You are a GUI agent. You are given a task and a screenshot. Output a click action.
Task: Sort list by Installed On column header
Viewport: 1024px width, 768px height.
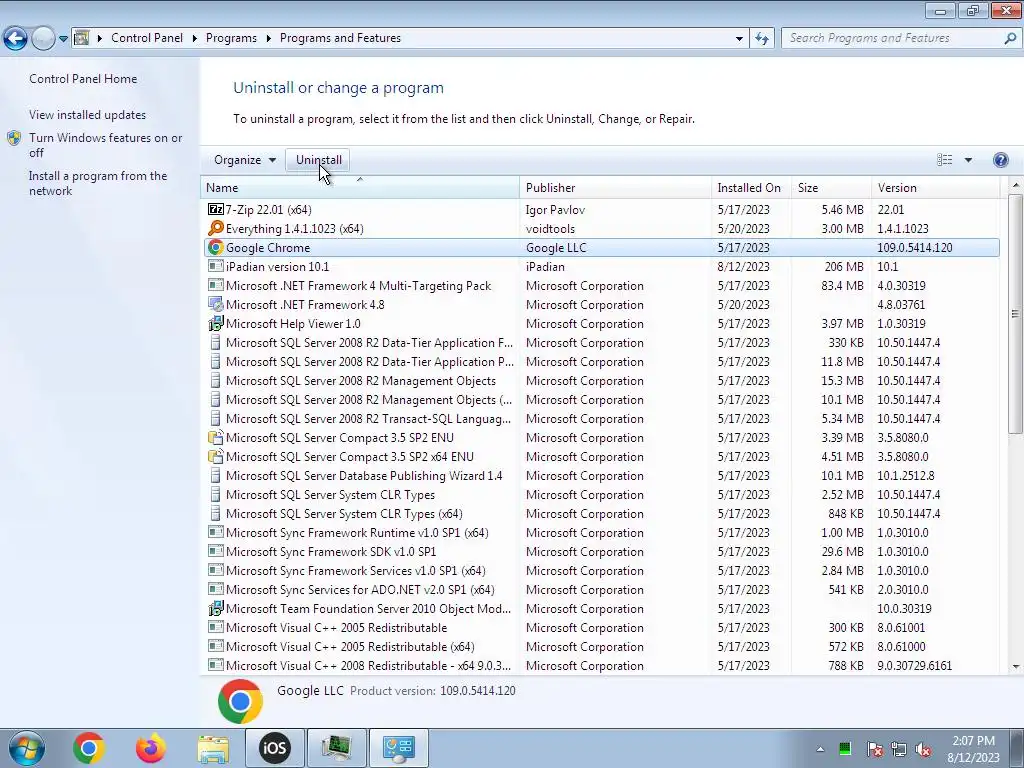[x=751, y=187]
